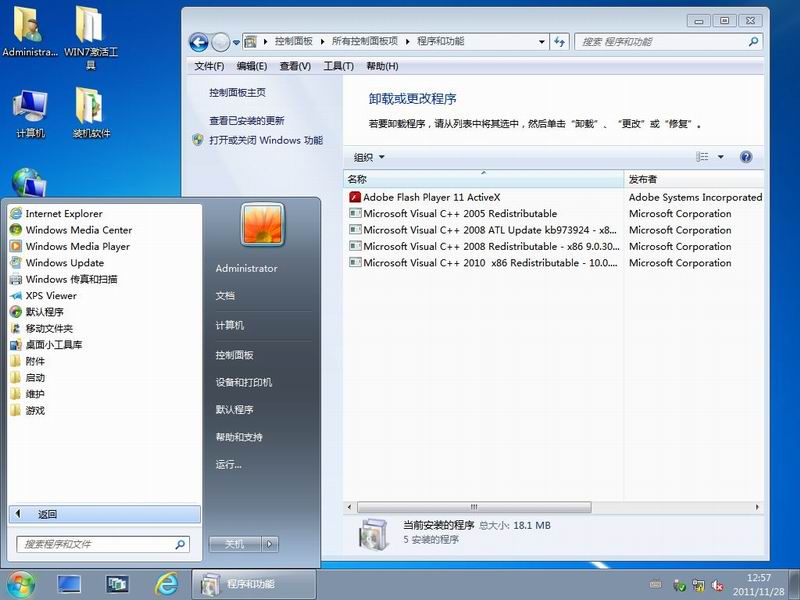Open the 帮助(H) menu
Image resolution: width=800 pixels, height=600 pixels.
pos(382,66)
